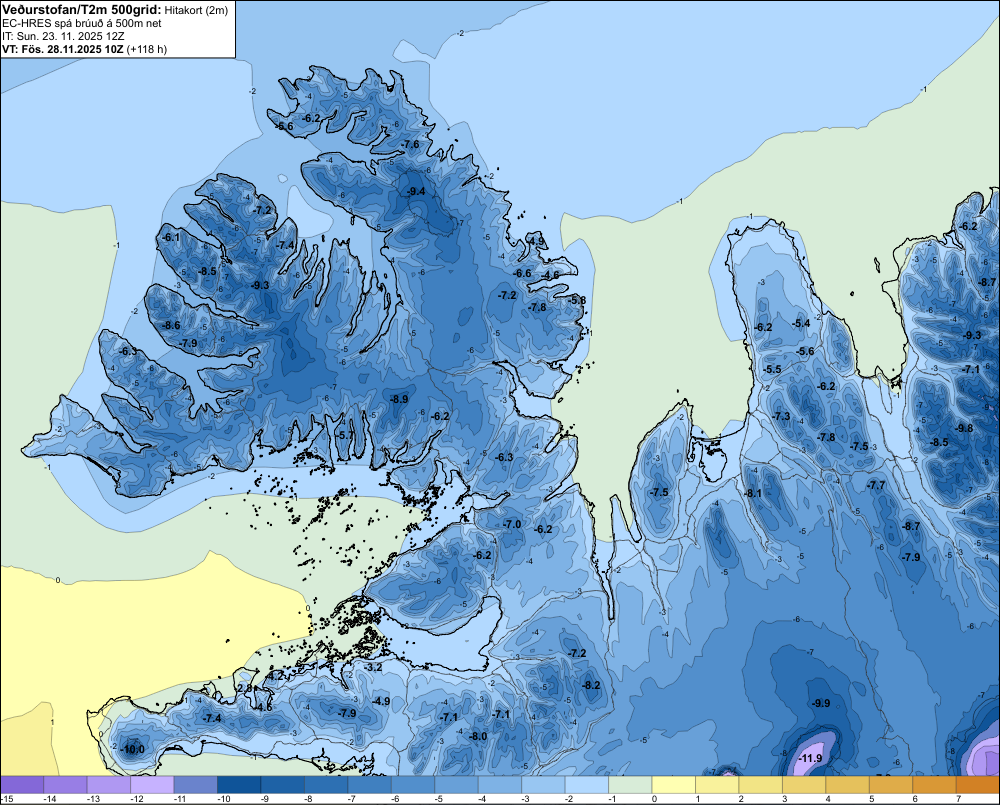The width and height of the screenshot is (1000, 805).
Task: Click the -7.7 temperature label
Action: pyautogui.click(x=876, y=485)
